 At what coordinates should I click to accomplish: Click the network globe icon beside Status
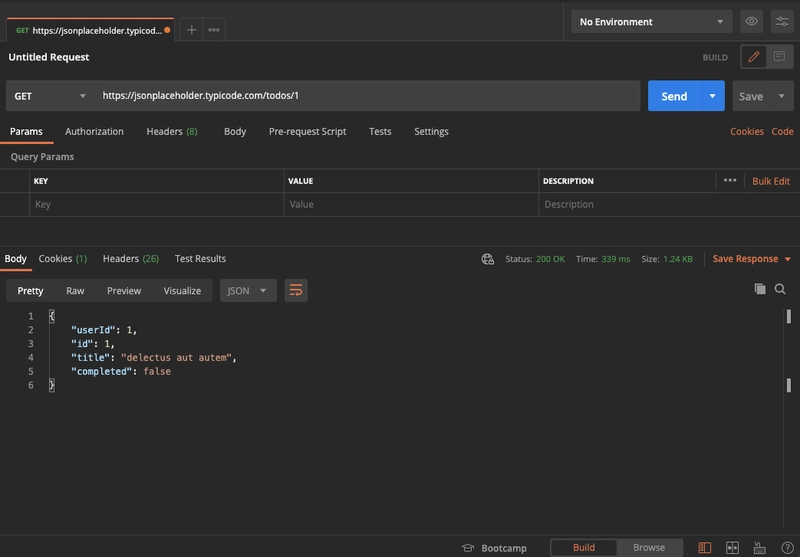point(488,259)
